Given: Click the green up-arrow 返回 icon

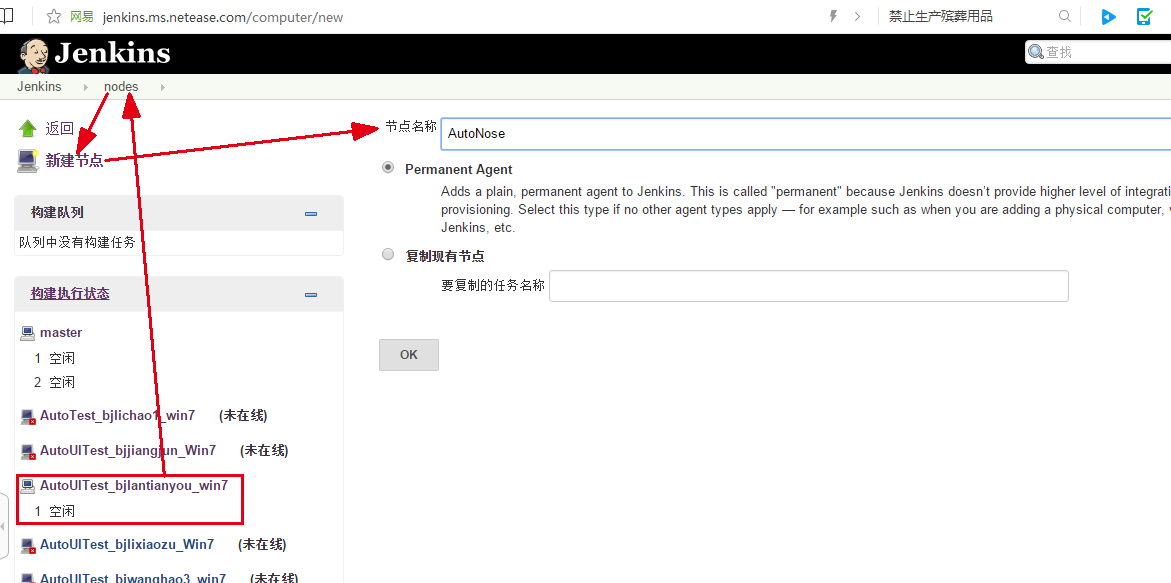Looking at the screenshot, I should tap(28, 128).
